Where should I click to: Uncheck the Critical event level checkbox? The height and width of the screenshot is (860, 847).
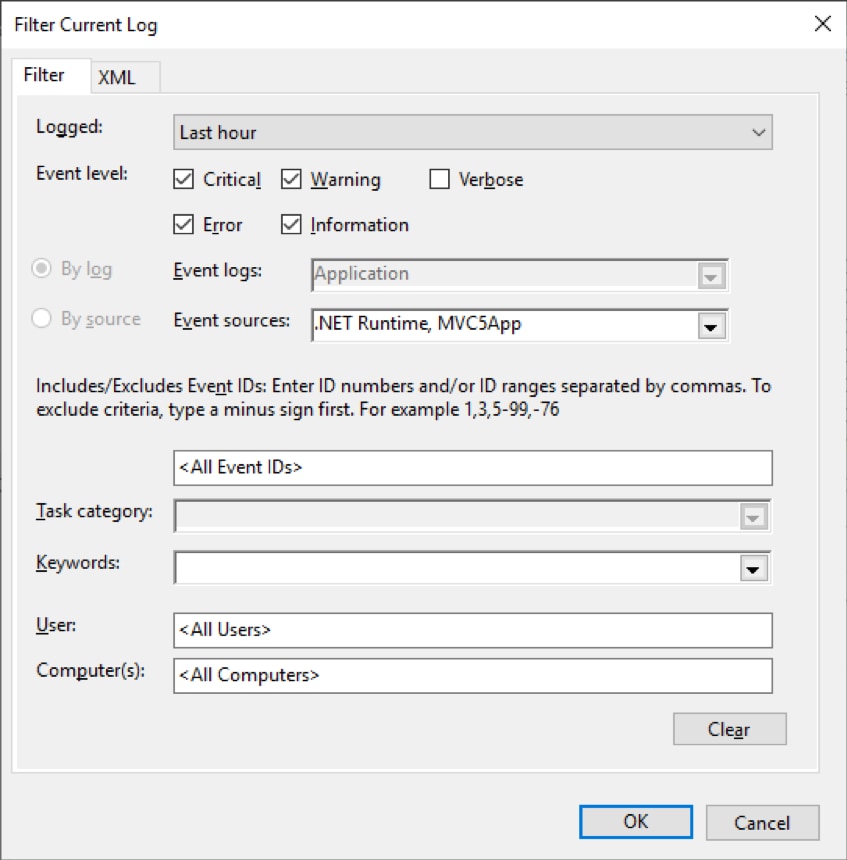184,180
